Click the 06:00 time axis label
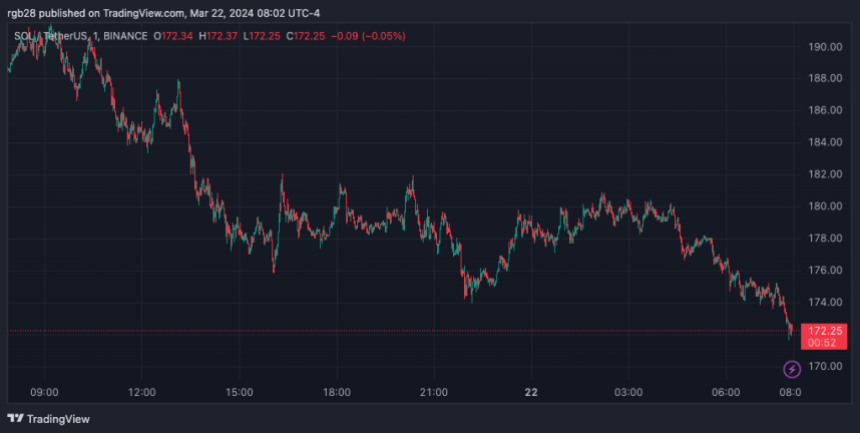The height and width of the screenshot is (433, 860). click(726, 391)
